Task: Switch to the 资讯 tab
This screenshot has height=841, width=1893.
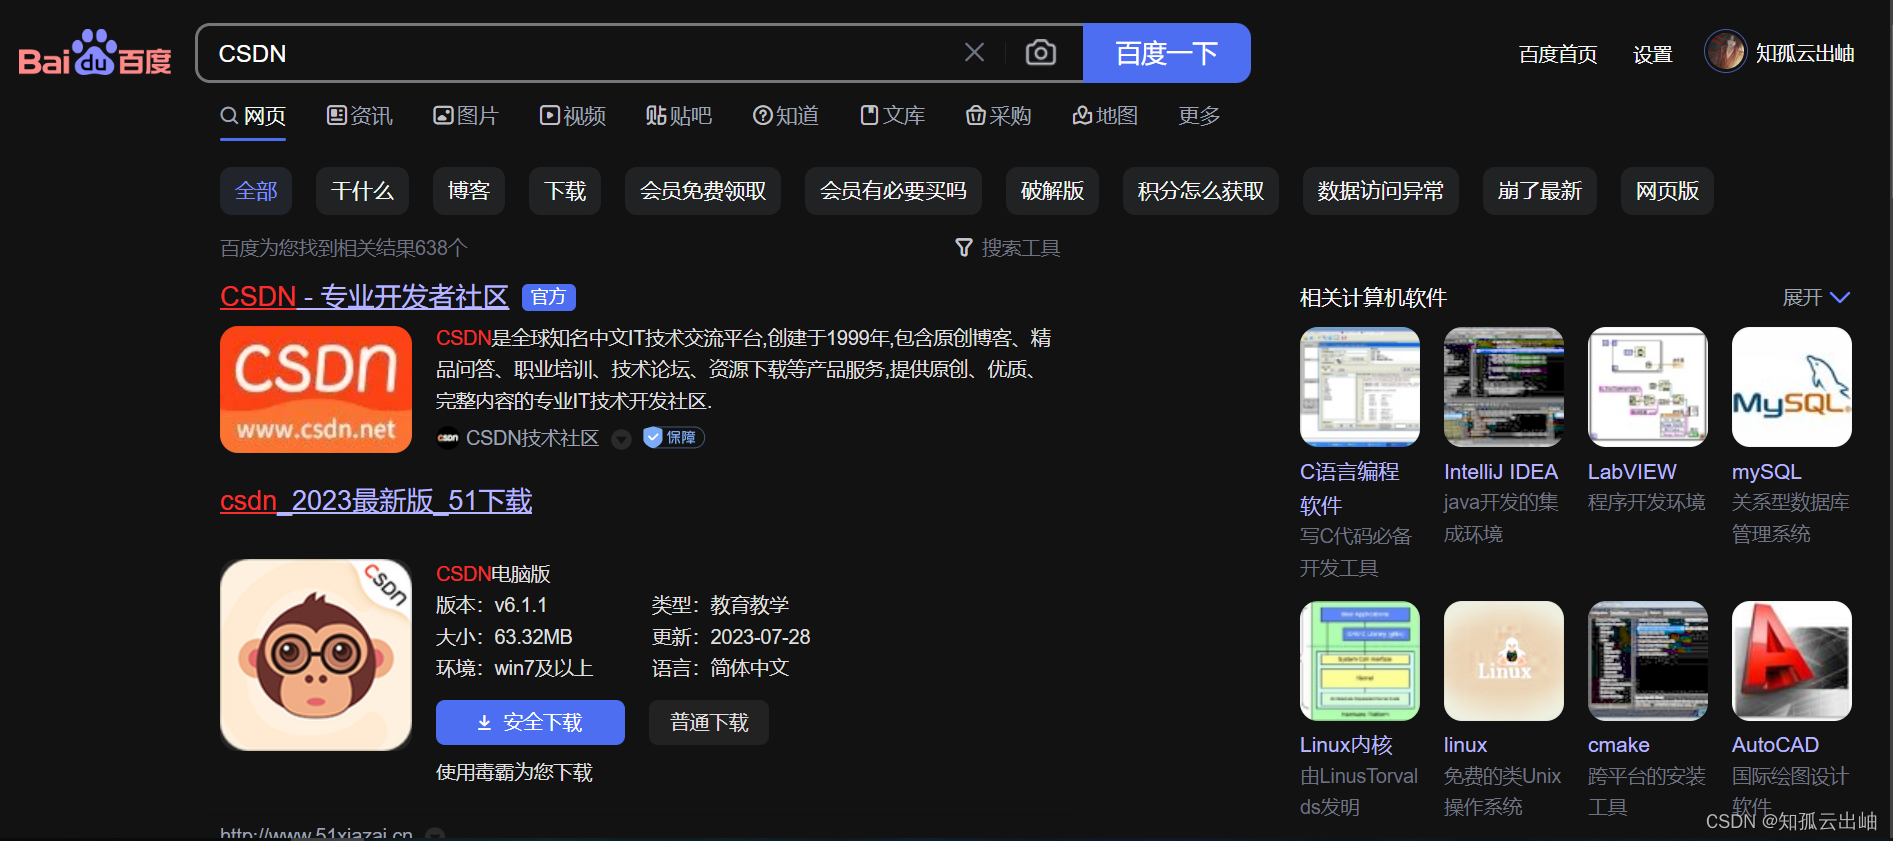Action: click(x=360, y=116)
